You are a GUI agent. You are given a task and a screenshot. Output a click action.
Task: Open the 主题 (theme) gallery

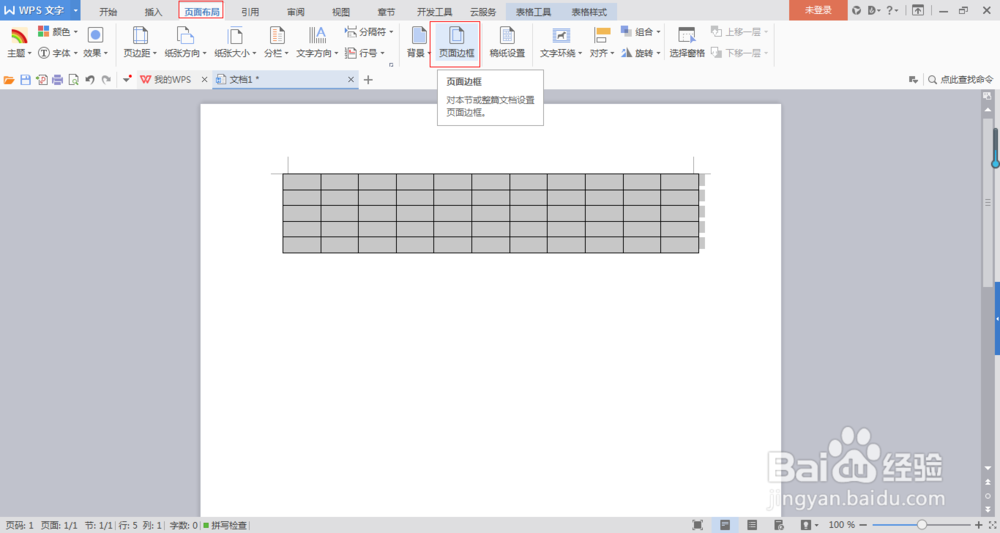click(19, 43)
